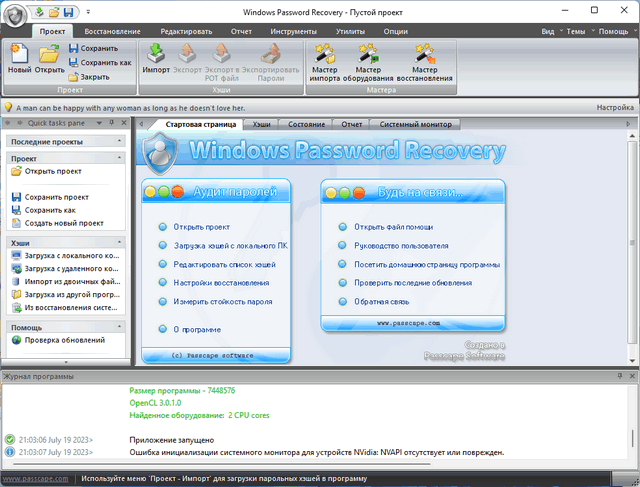
Task: Click the Настройка button on tip bar
Action: [x=615, y=106]
